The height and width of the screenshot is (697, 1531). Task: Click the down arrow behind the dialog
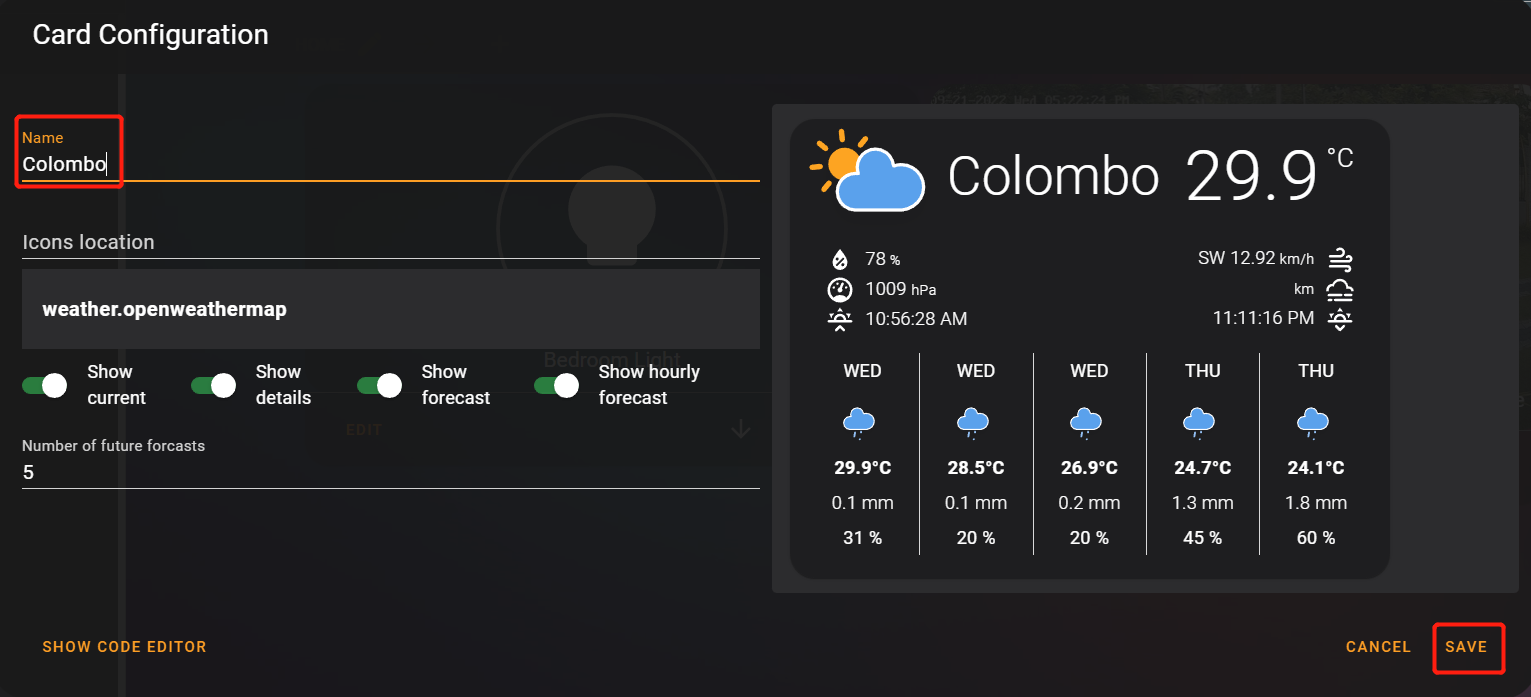(740, 429)
